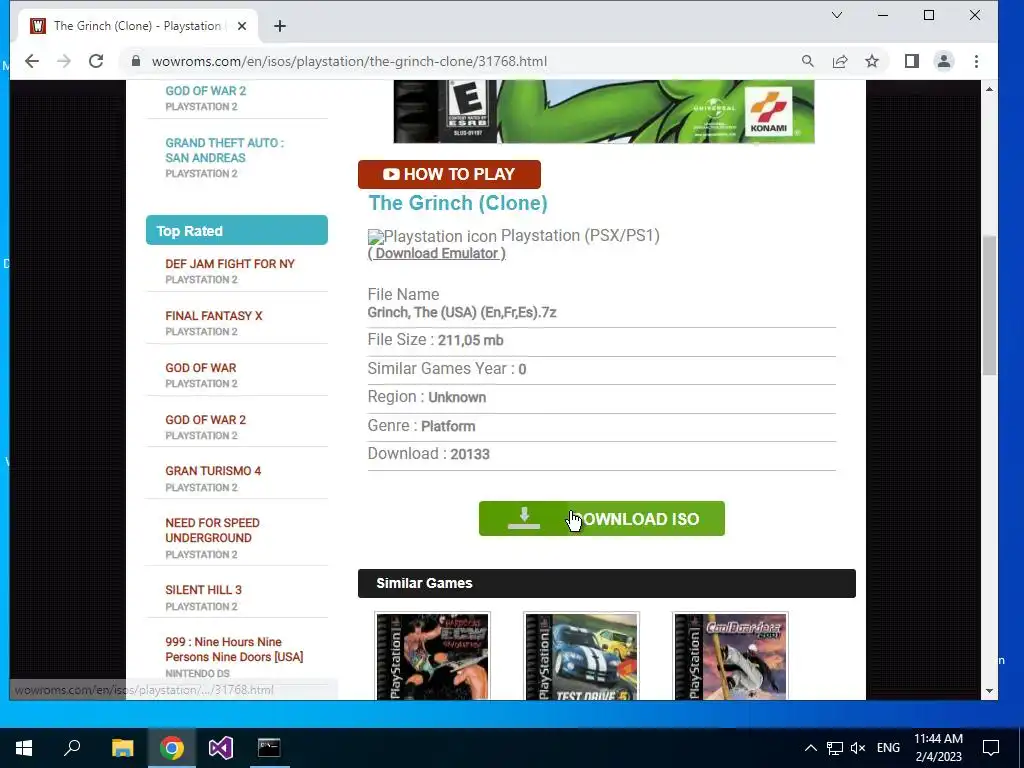1024x768 pixels.
Task: Open Chrome's three-dot menu
Action: [976, 61]
